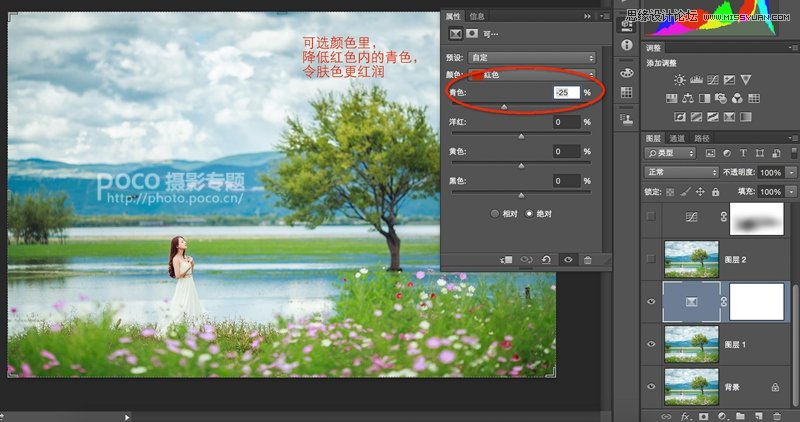Add a Brightness/Contrast adjustment
This screenshot has height=422, width=800.
[680, 80]
